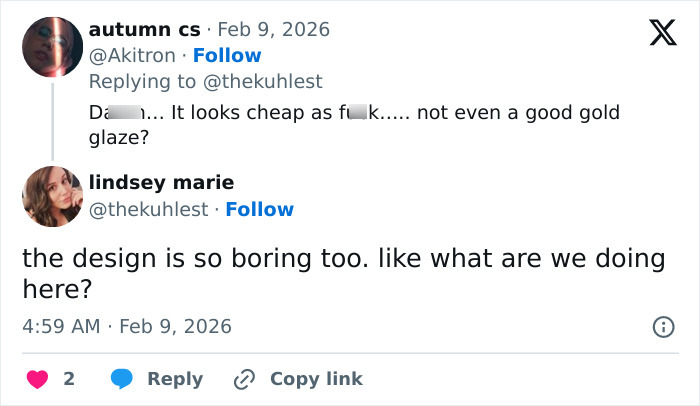The height and width of the screenshot is (406, 700).
Task: Follow the @Akitron account
Action: [227, 55]
